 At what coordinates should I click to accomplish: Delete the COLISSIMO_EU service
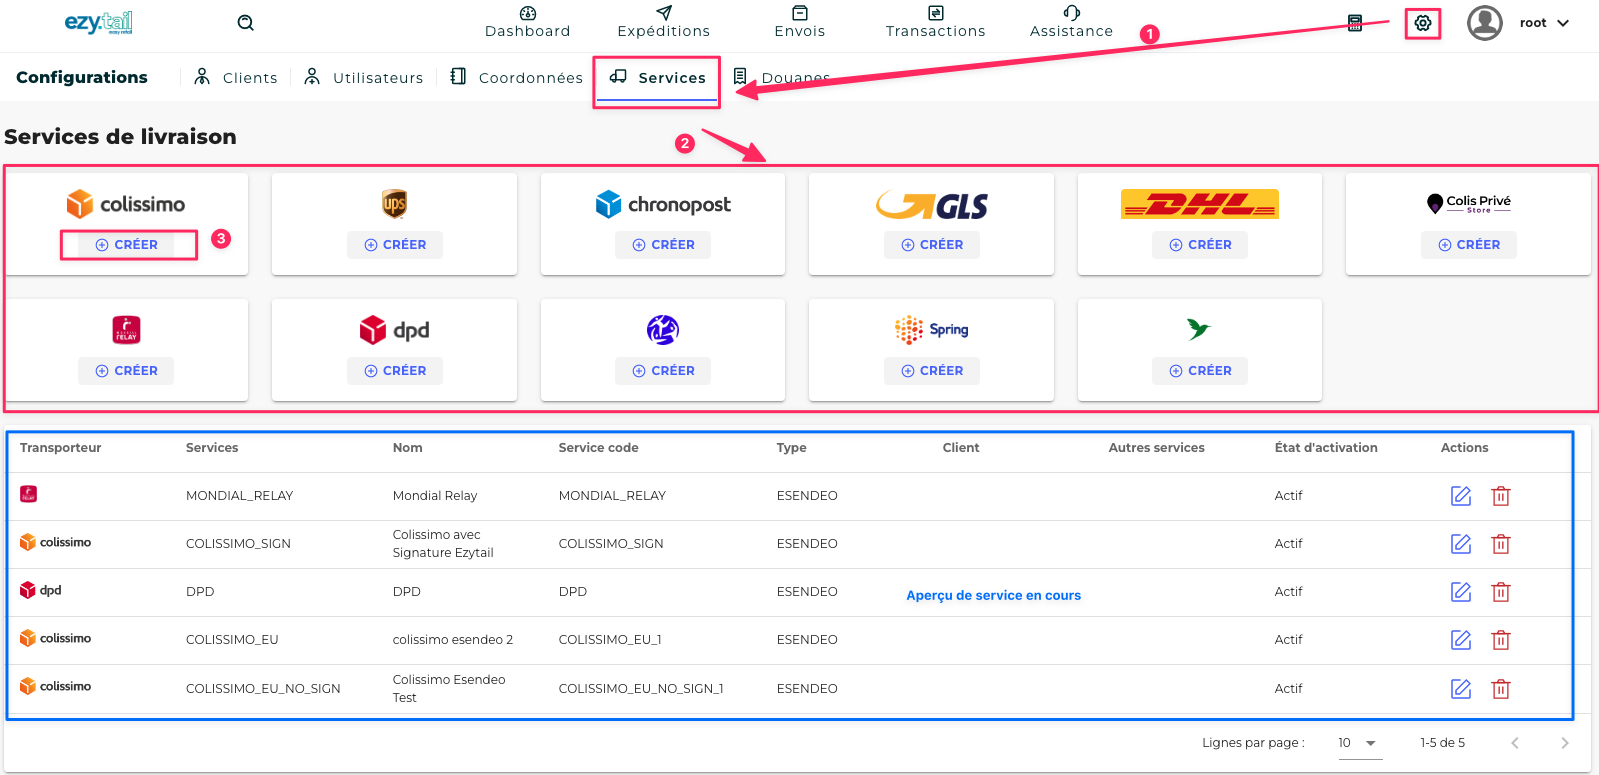pos(1501,640)
